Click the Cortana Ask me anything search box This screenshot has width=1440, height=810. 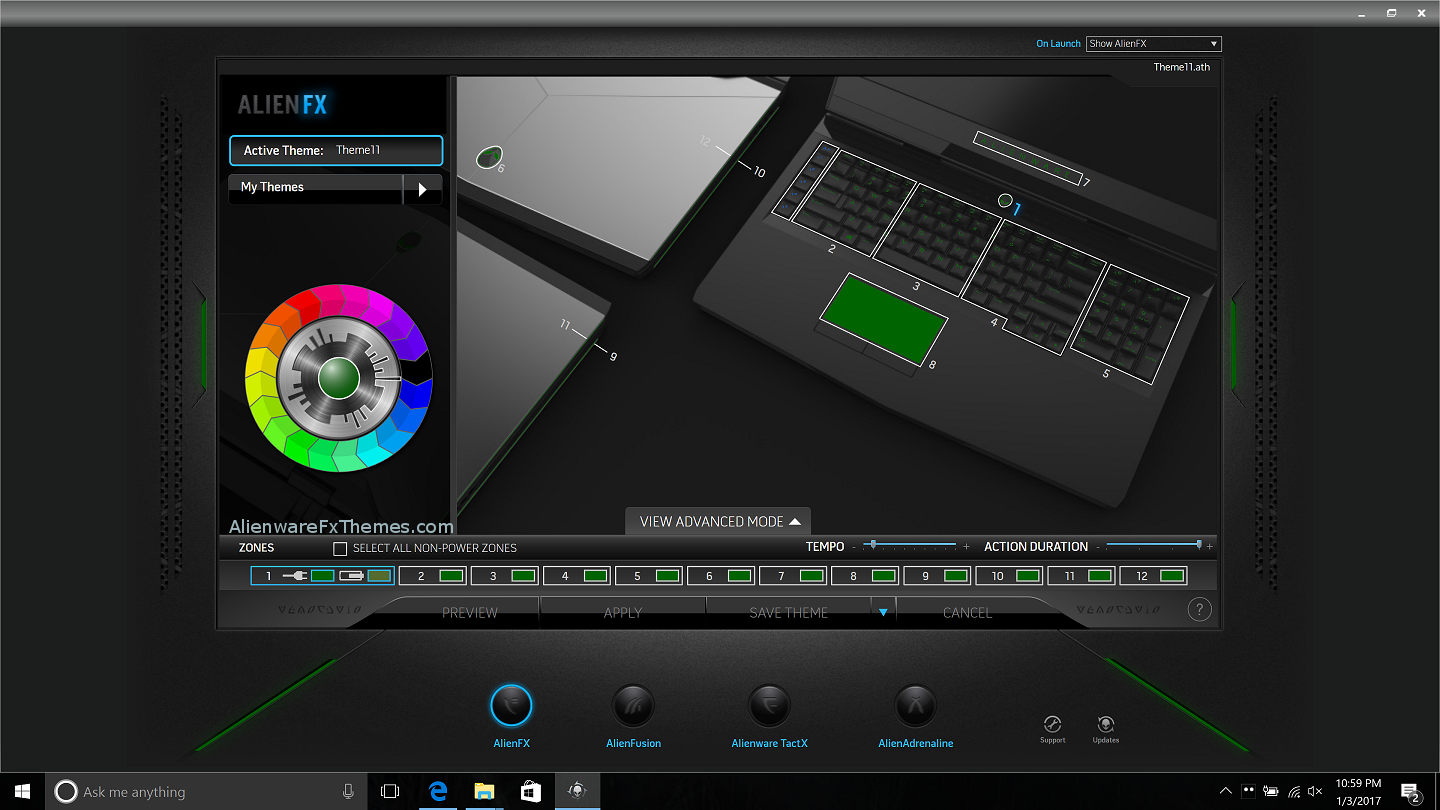tap(206, 791)
